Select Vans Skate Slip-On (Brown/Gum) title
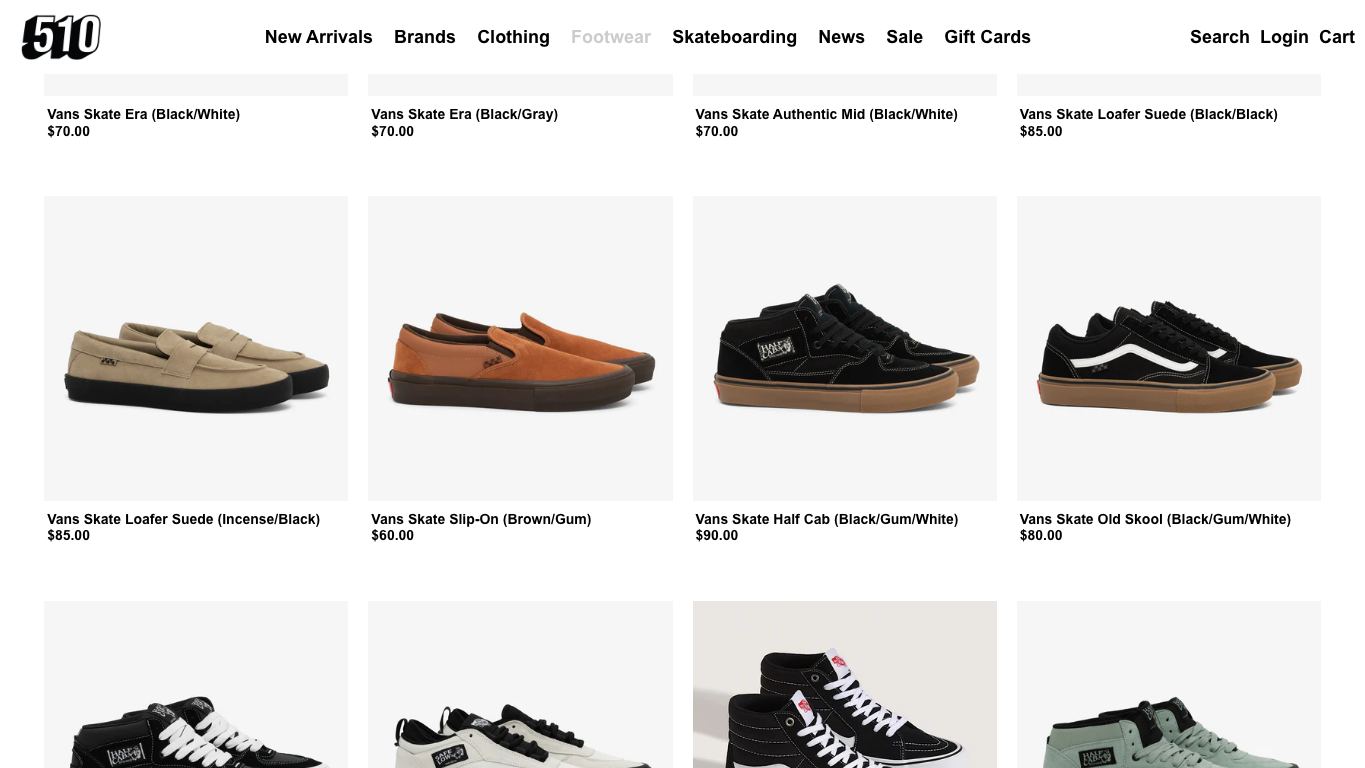 coord(481,519)
